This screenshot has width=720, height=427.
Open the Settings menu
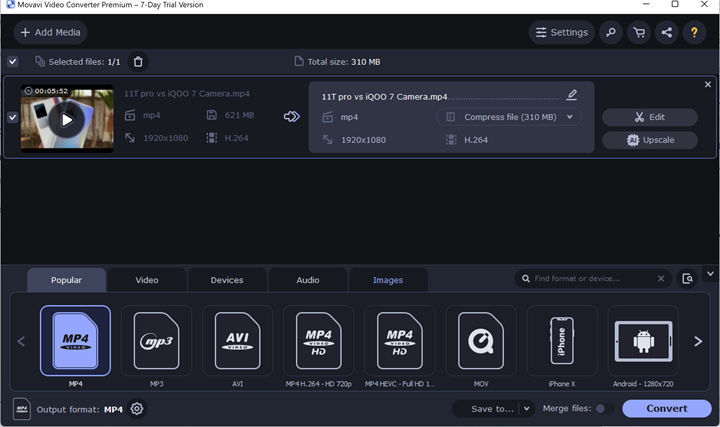(x=562, y=33)
